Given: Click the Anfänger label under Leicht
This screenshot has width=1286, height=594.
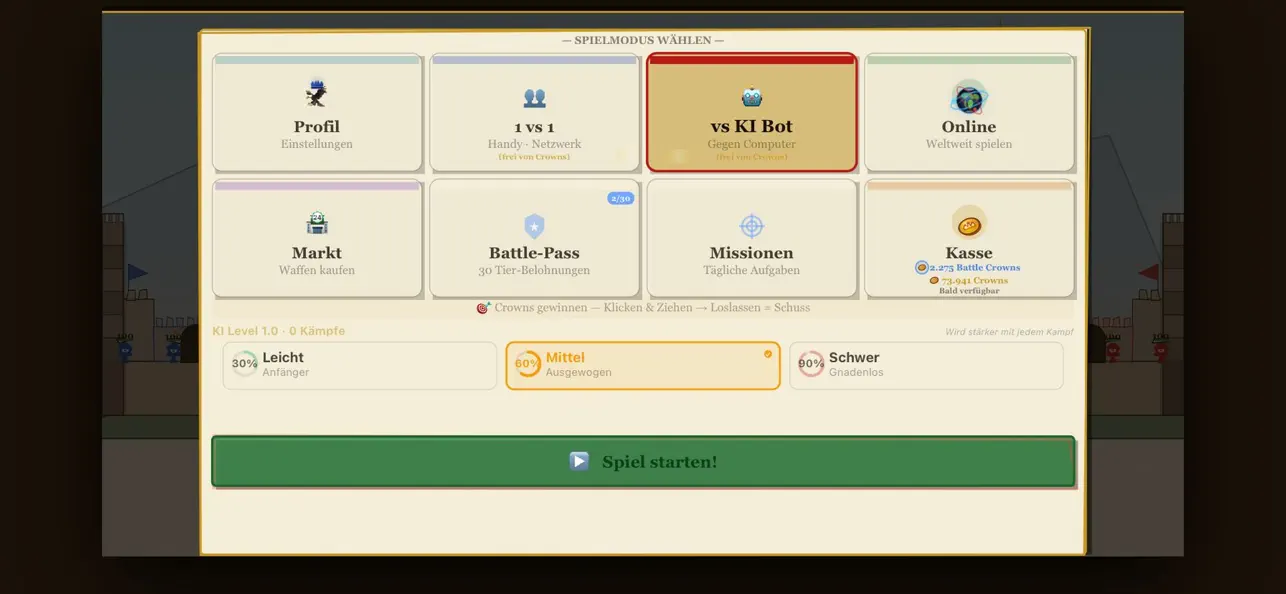Looking at the screenshot, I should [286, 372].
